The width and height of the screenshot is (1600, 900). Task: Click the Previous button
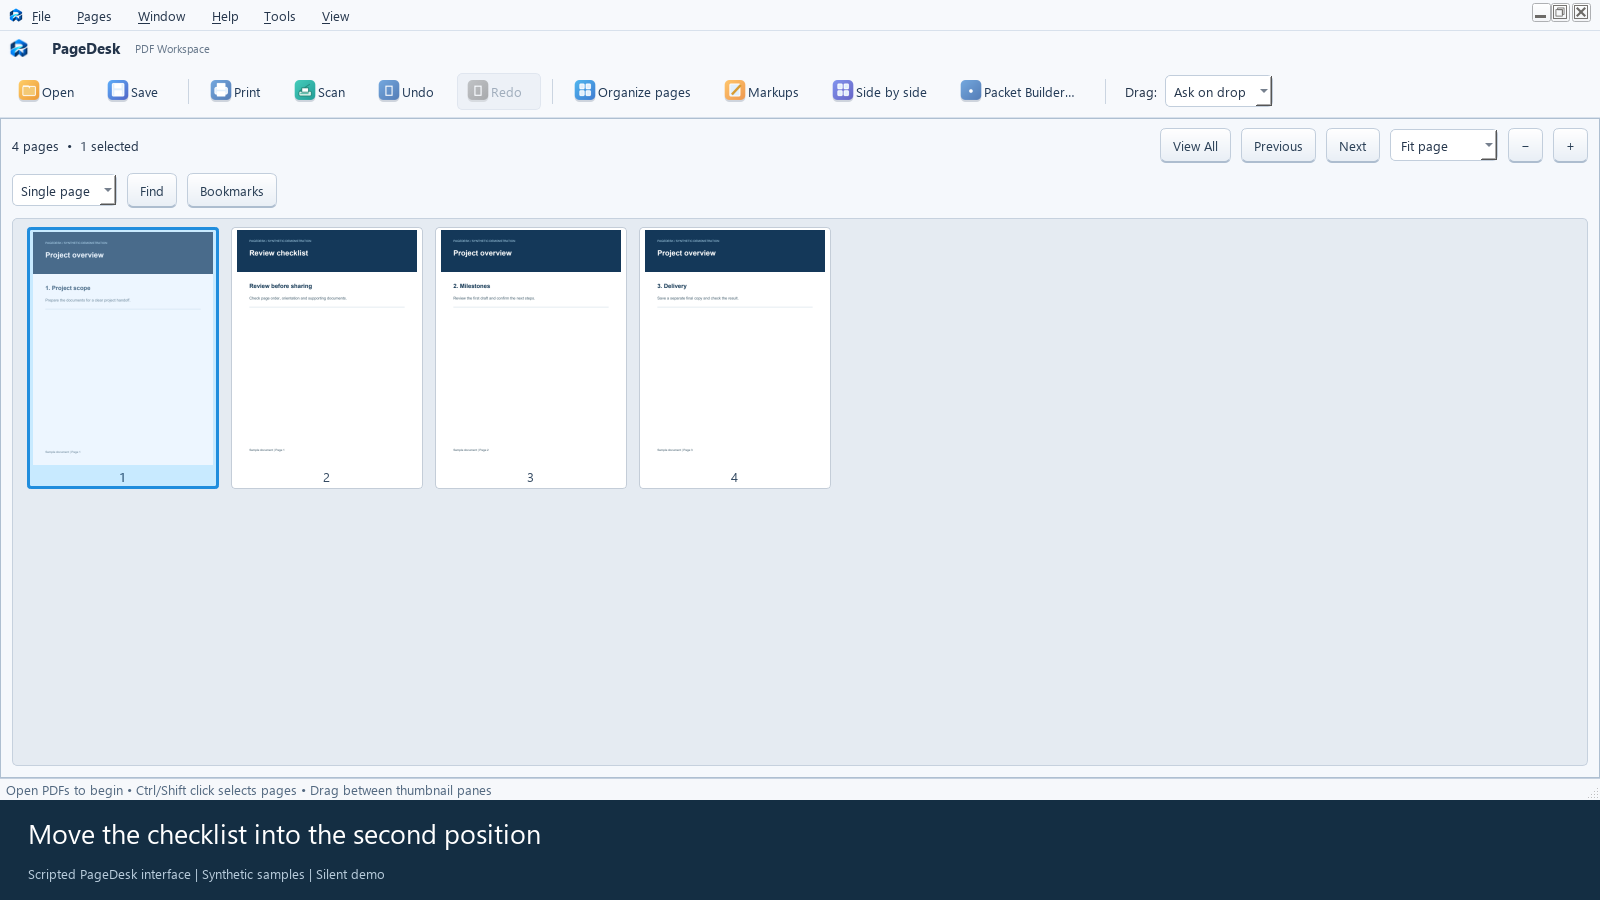point(1278,146)
